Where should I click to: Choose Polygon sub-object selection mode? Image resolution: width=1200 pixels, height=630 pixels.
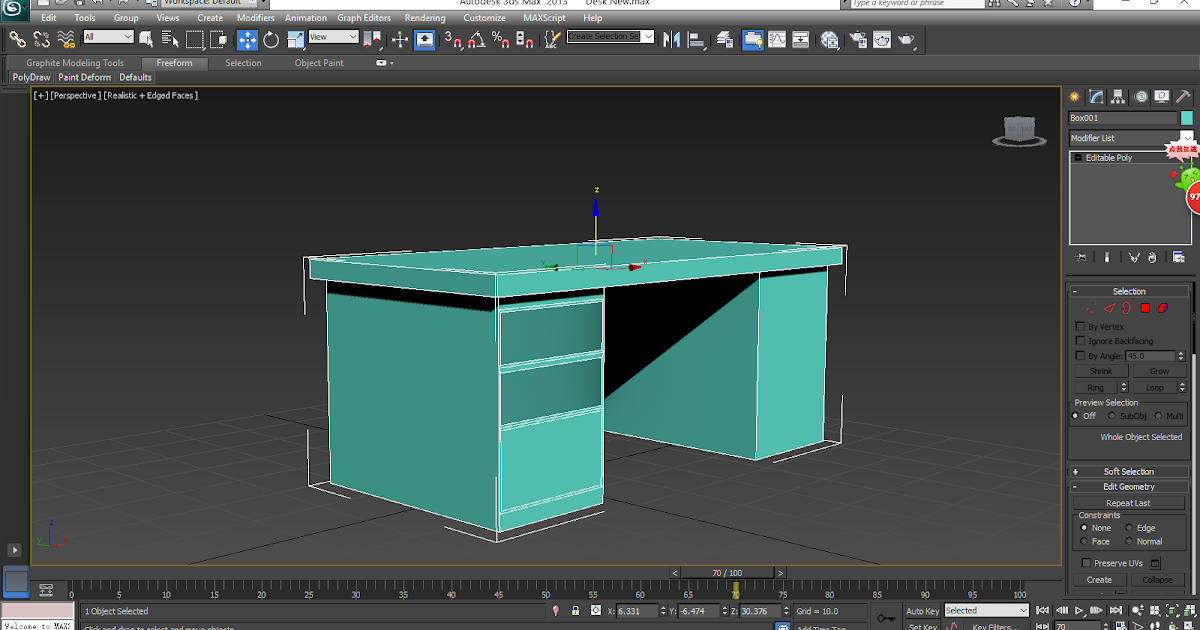coord(1145,308)
